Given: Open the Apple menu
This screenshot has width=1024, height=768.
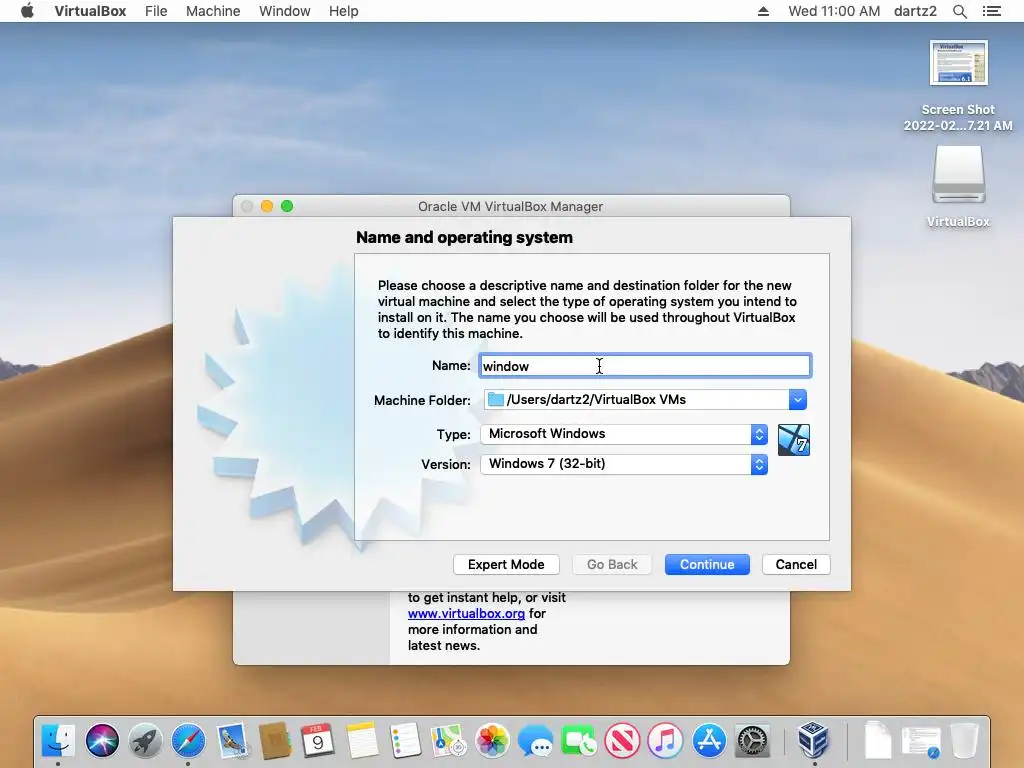Looking at the screenshot, I should 27,10.
